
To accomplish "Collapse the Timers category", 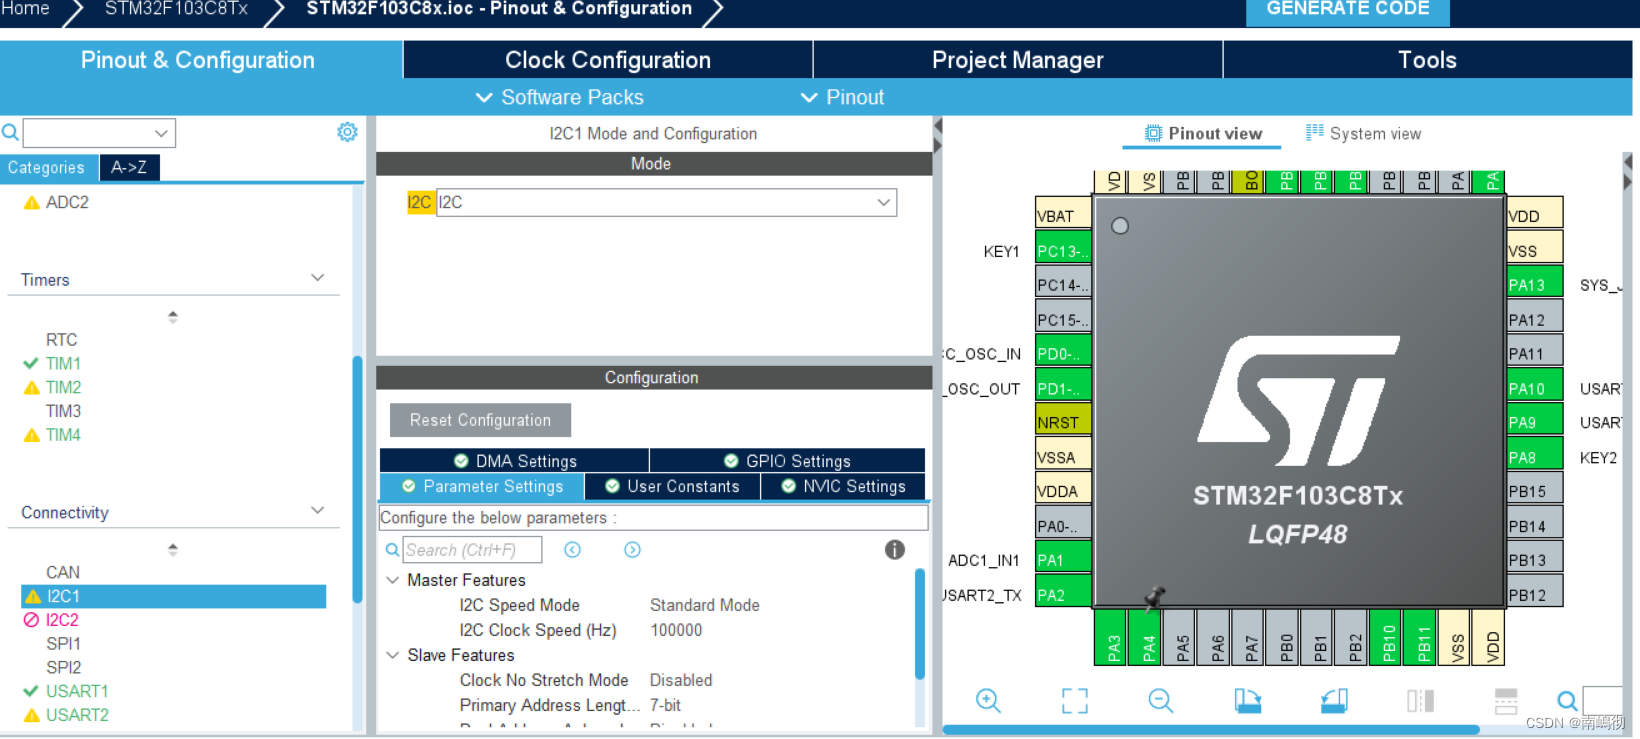I will (318, 278).
